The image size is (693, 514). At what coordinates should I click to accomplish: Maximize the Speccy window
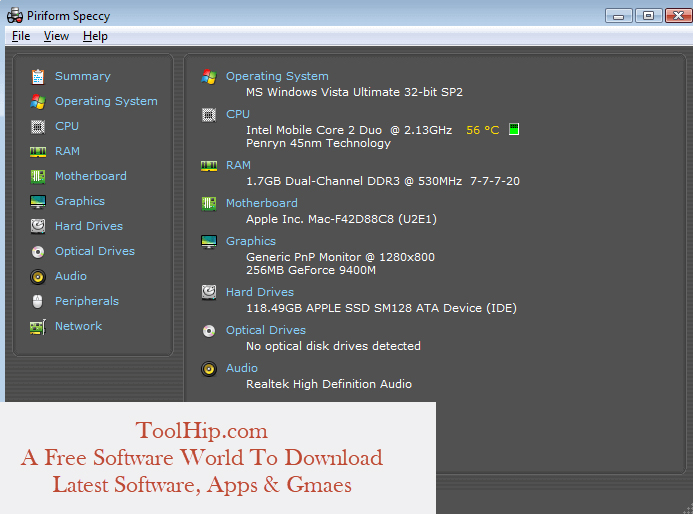point(648,16)
